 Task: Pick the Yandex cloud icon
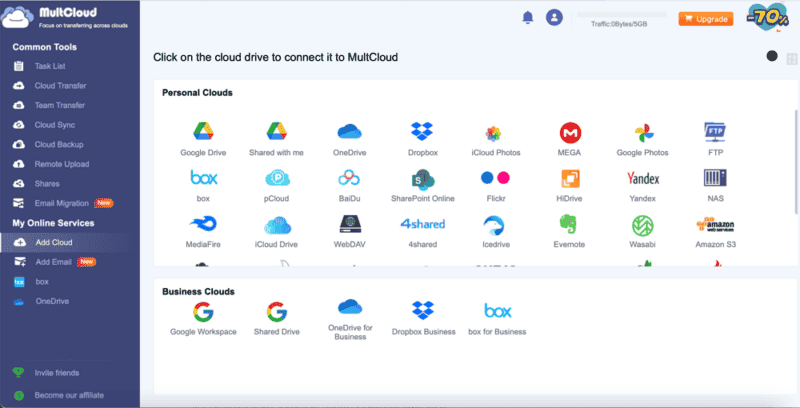click(x=643, y=178)
